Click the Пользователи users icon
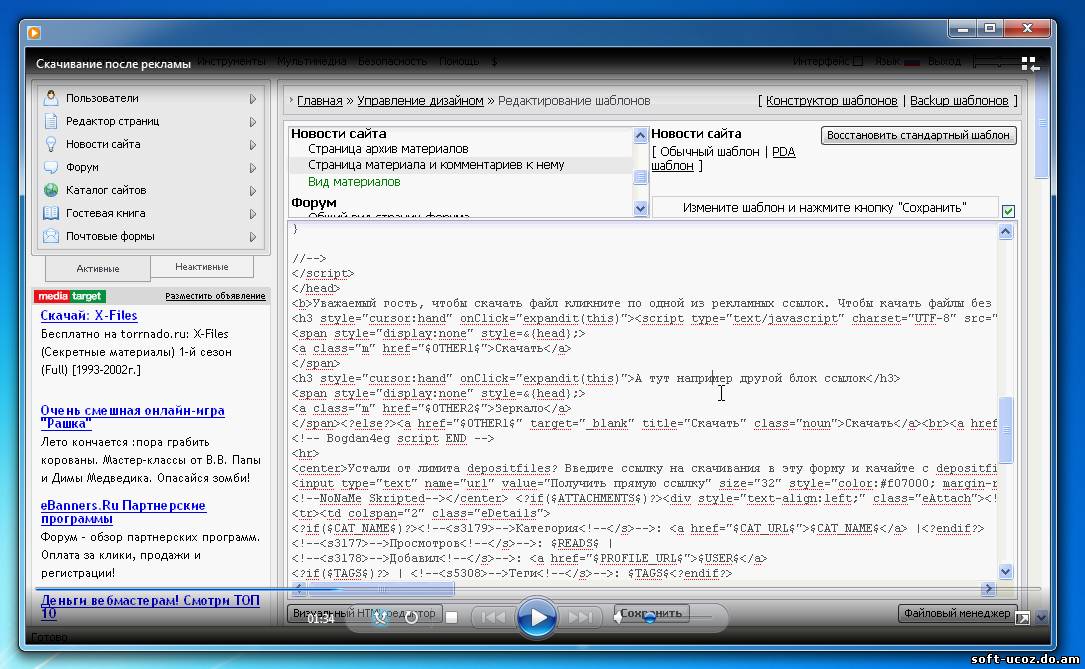Screen dimensions: 1085x669 click(51, 98)
